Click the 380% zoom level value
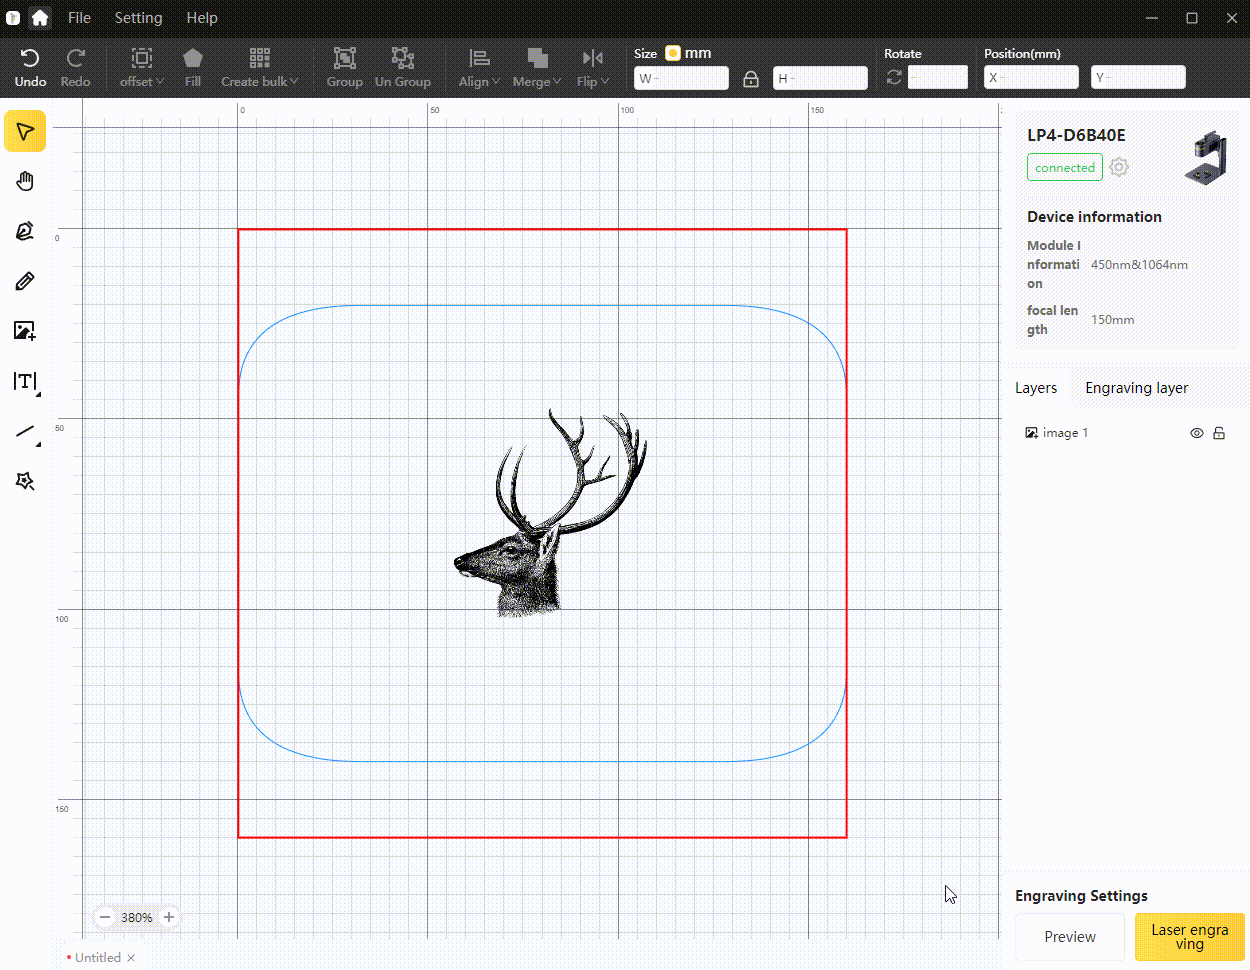 (137, 917)
